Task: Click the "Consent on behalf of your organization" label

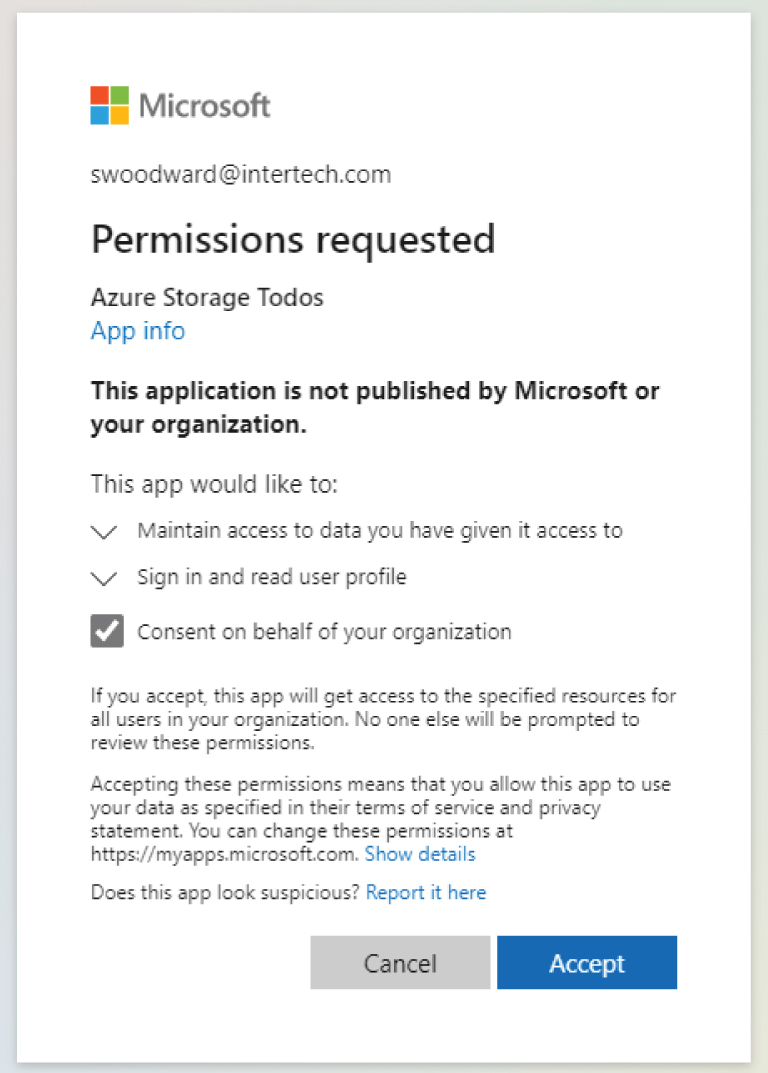Action: pos(324,631)
